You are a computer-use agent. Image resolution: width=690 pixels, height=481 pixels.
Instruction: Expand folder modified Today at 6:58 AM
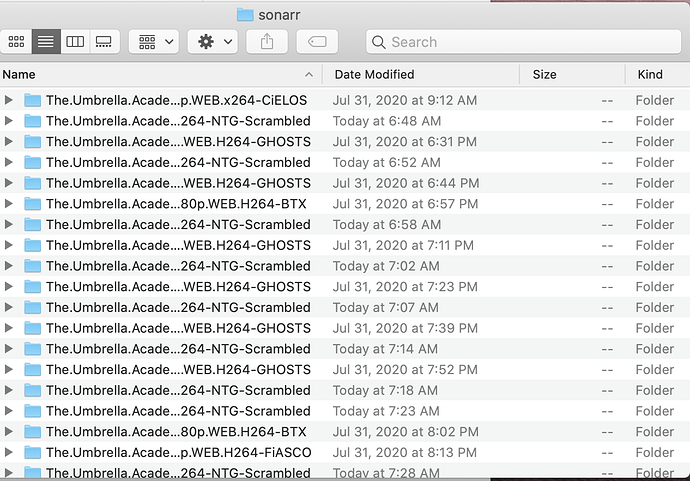pos(8,224)
